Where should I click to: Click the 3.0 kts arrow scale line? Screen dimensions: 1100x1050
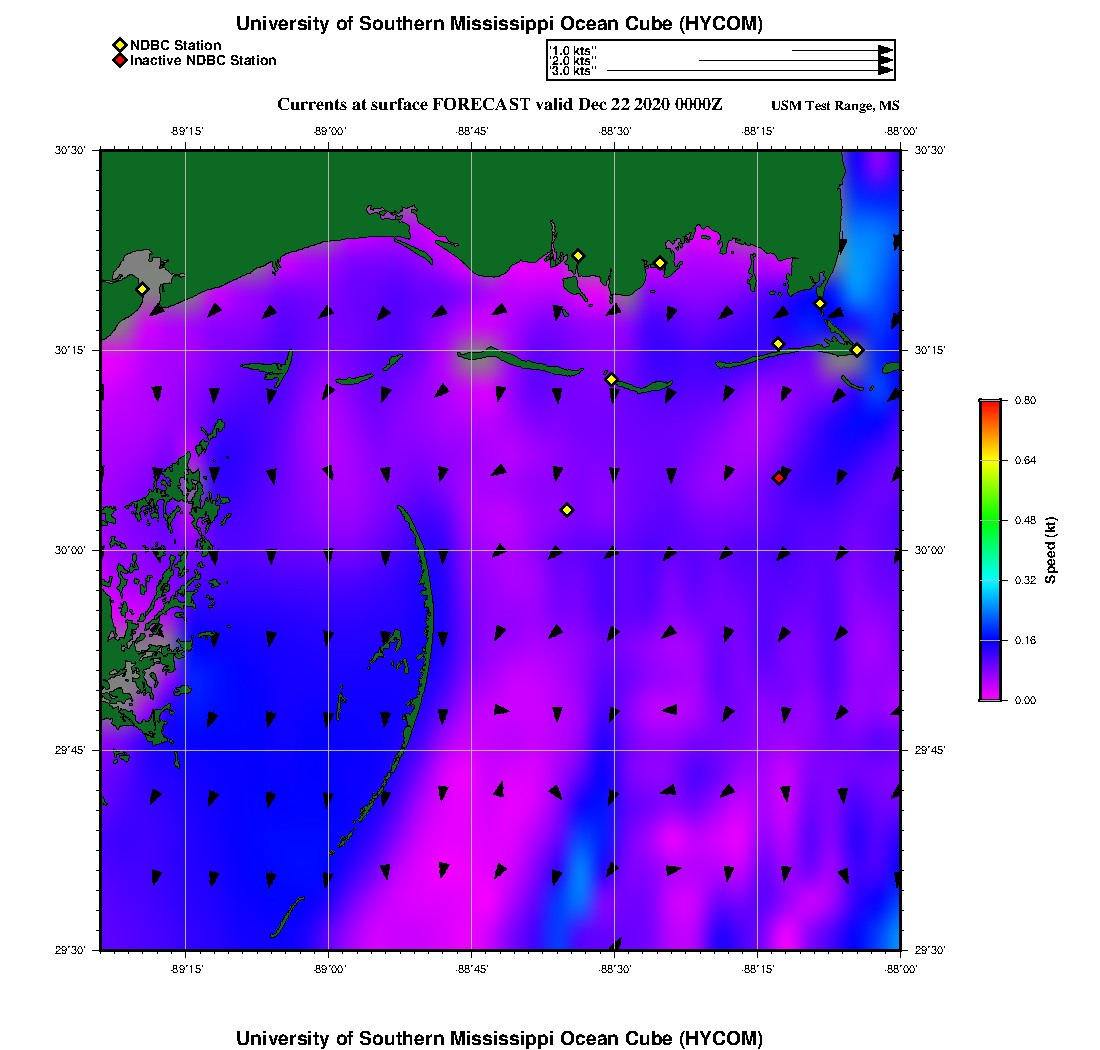tap(750, 71)
